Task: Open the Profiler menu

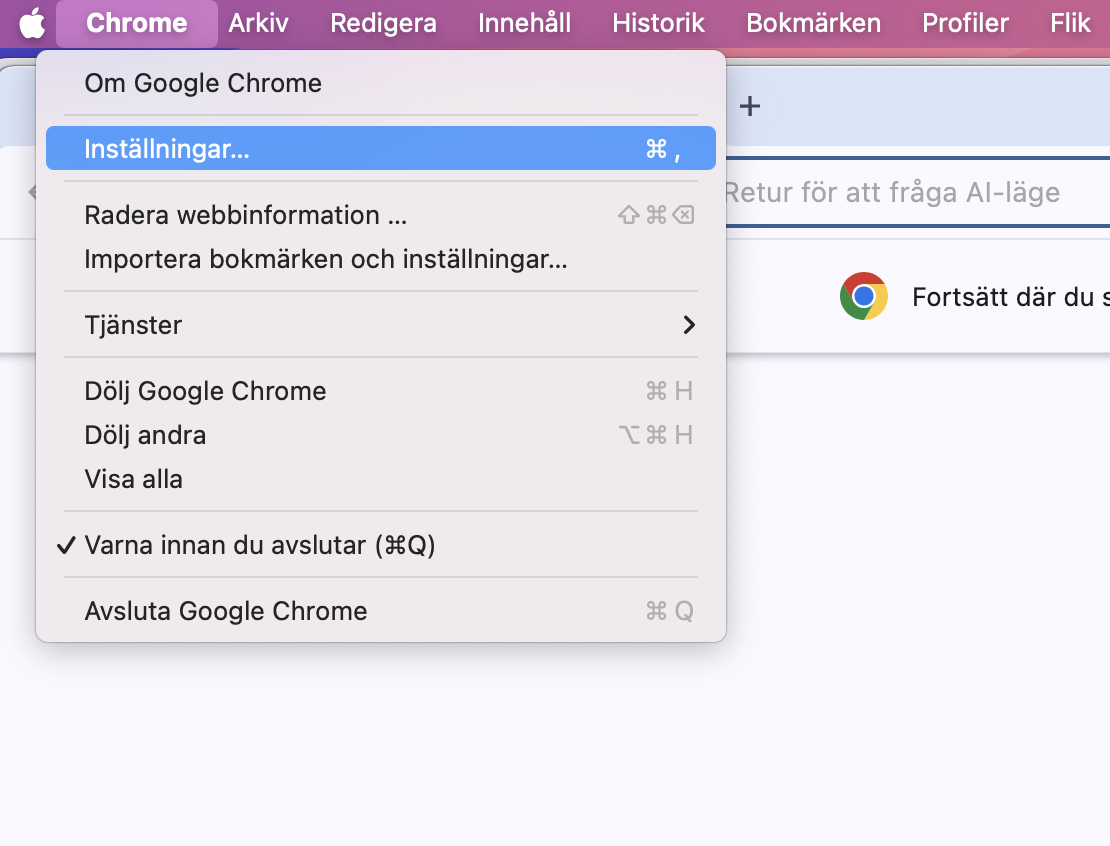Action: [x=966, y=23]
